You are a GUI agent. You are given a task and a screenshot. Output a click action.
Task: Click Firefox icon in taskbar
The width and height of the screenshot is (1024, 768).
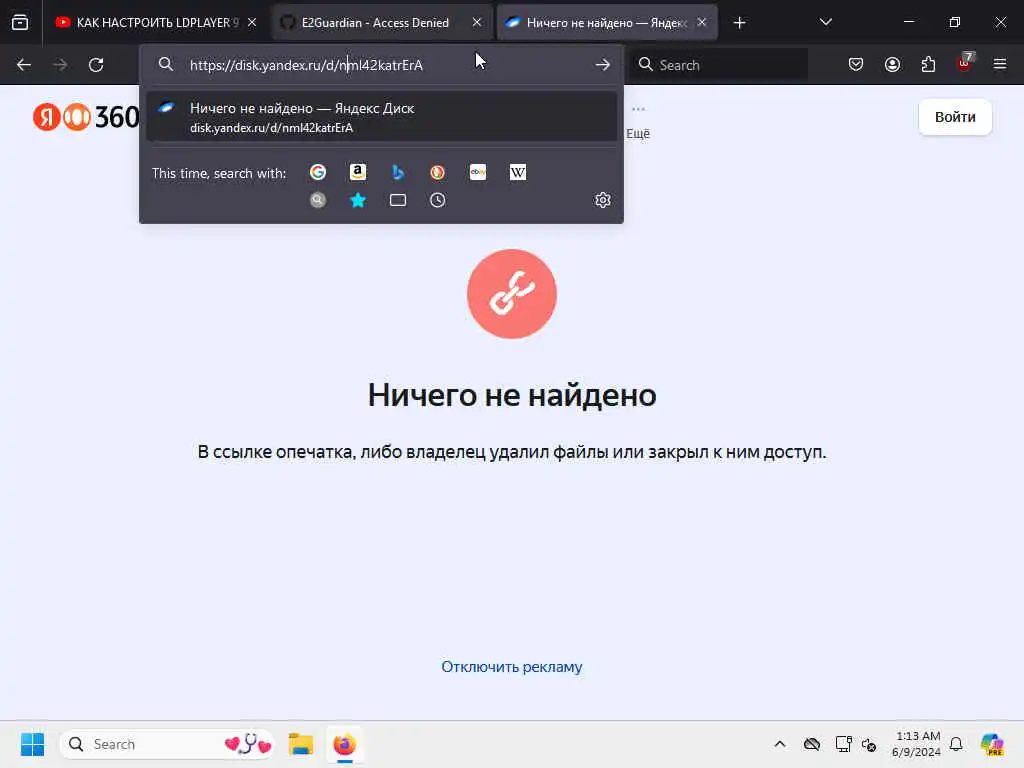345,744
